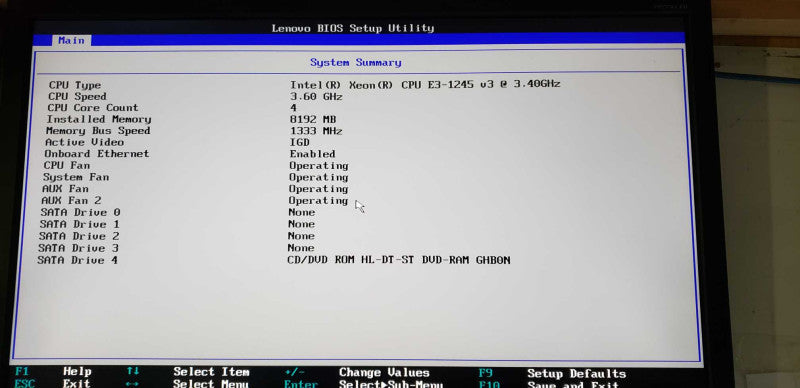Select the SATA Drive 2 label

point(79,236)
